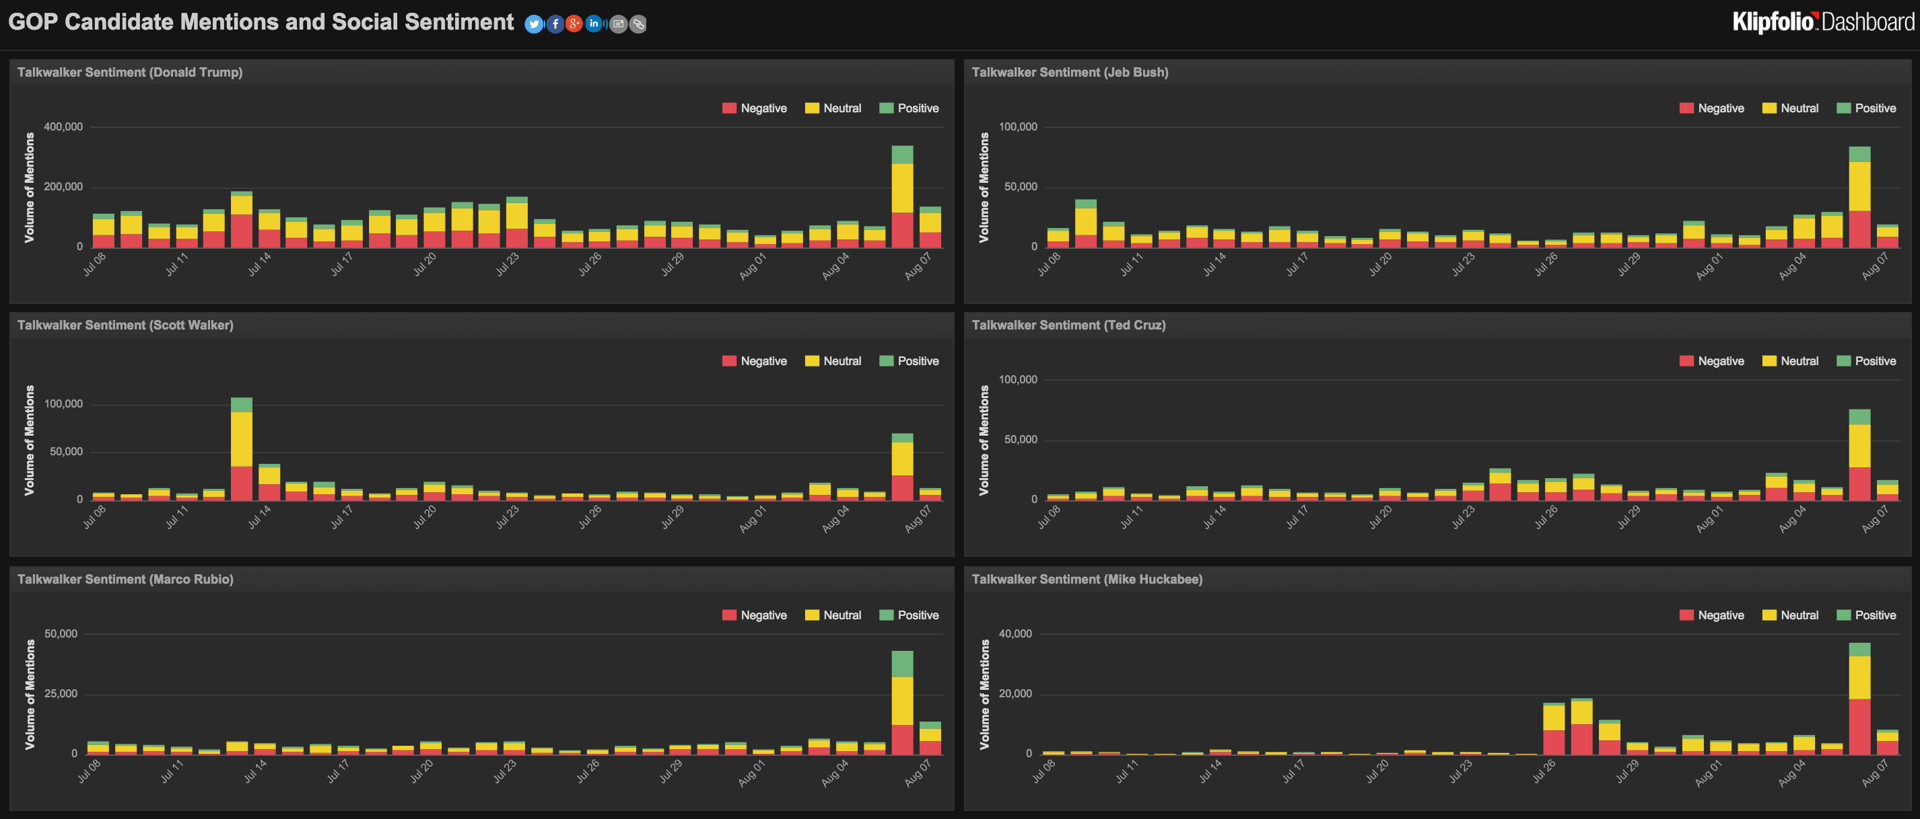This screenshot has width=1920, height=819.
Task: Click yellow Neutral swatch in Ted Cruz legend
Action: [1769, 361]
